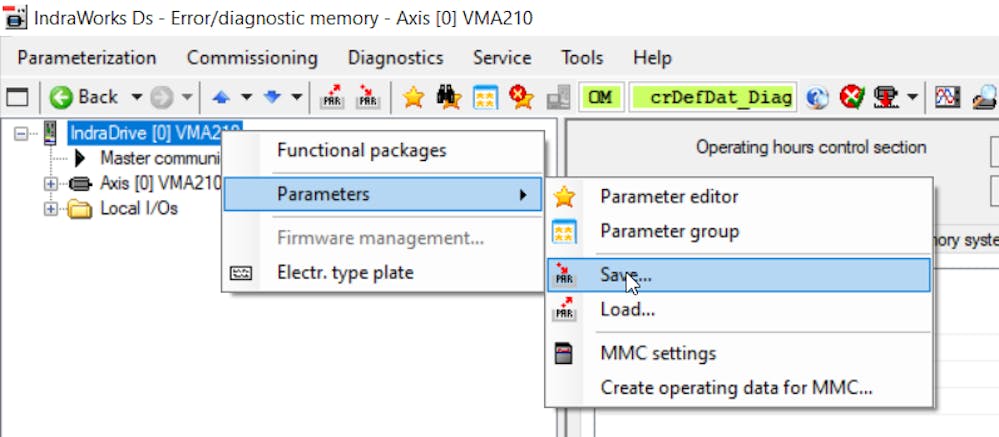999x437 pixels.
Task: Open the Back button history dropdown arrow
Action: [x=137, y=97]
